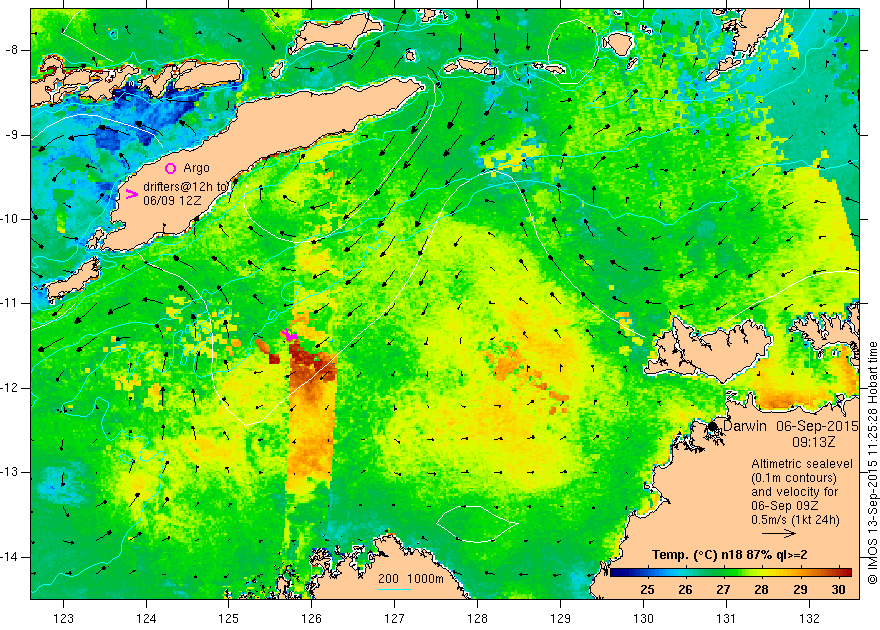Click longitude axis label '129'
This screenshot has width=880, height=630.
(x=561, y=619)
